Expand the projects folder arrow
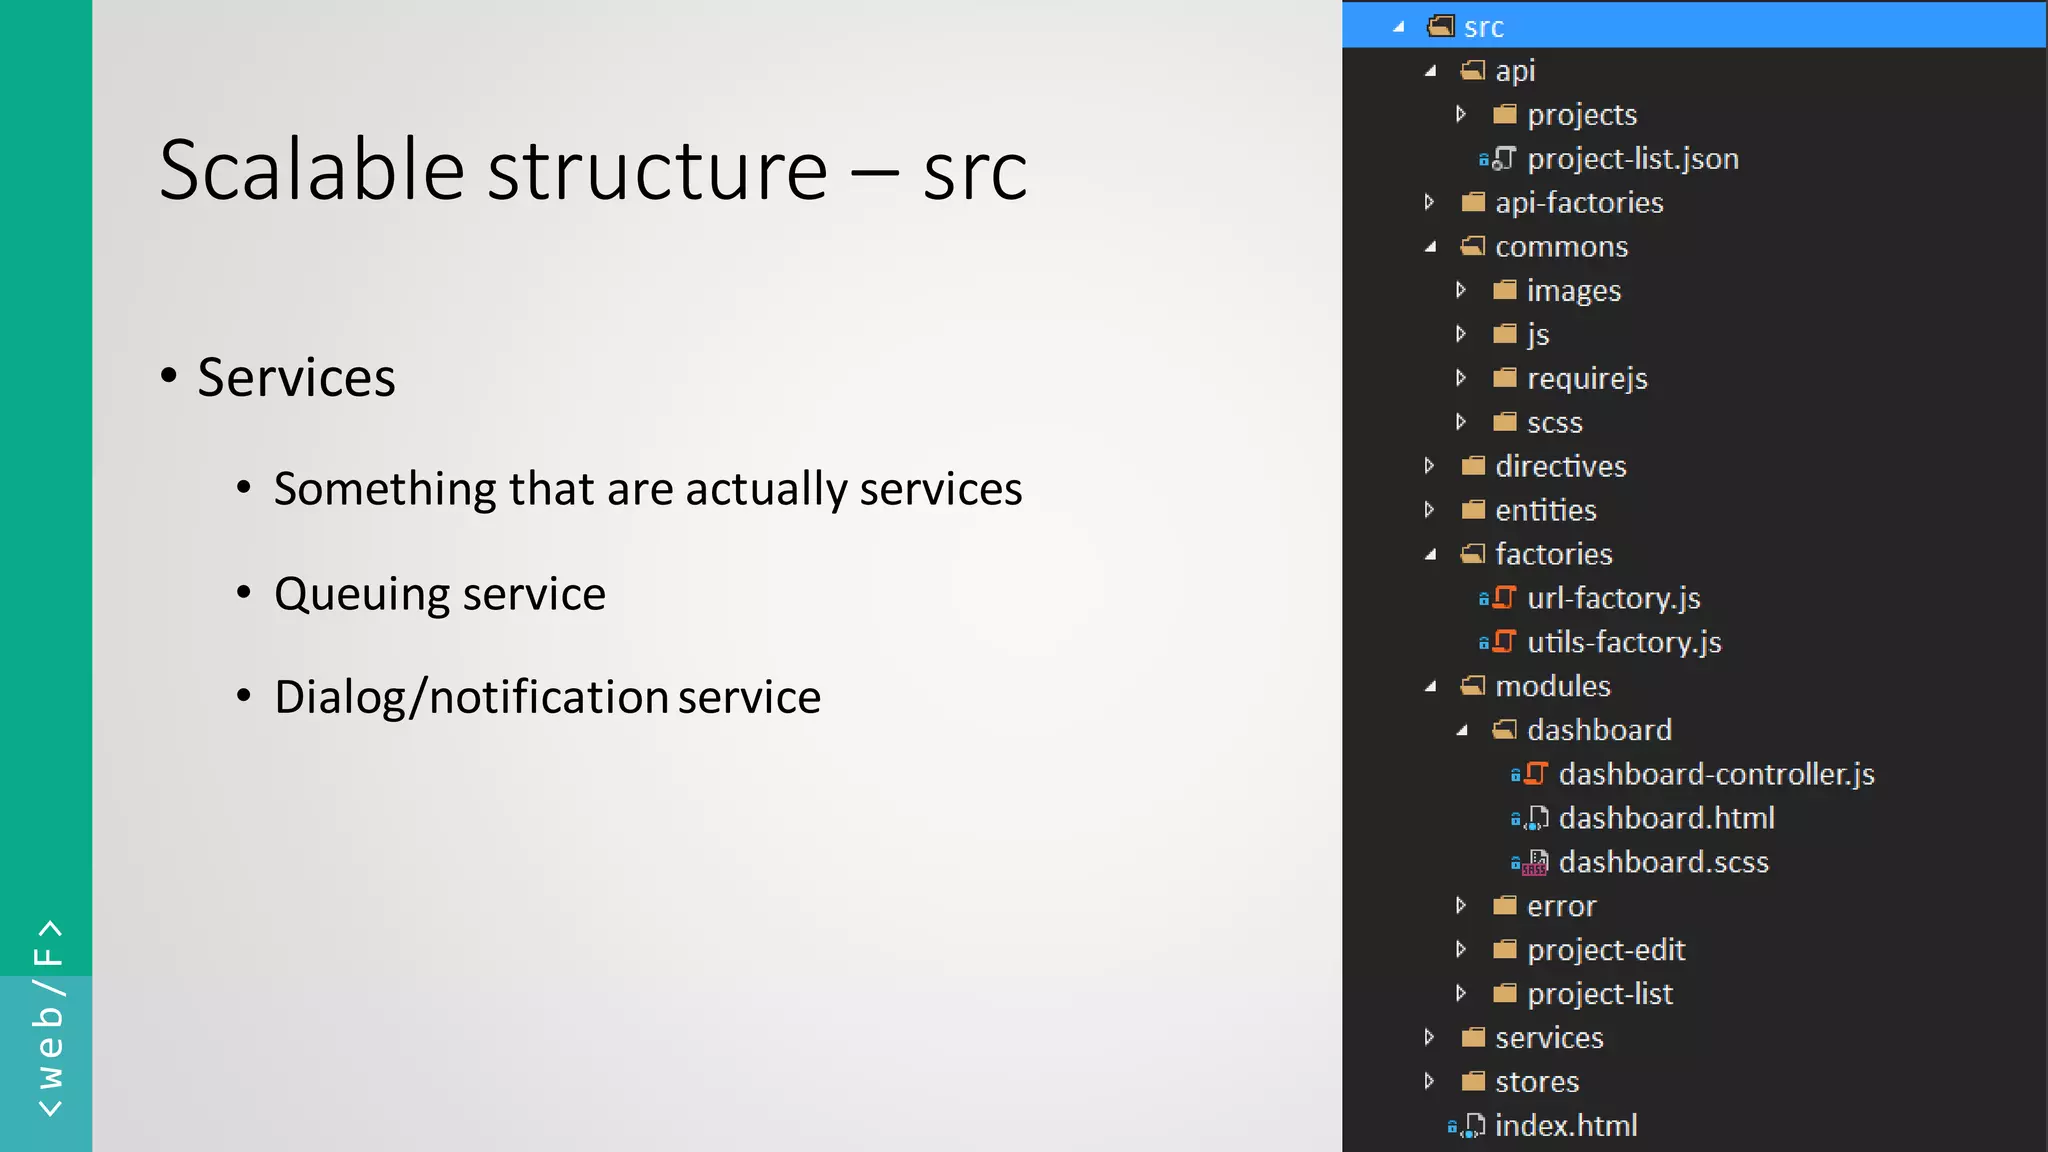Image resolution: width=2048 pixels, height=1152 pixels. pyautogui.click(x=1461, y=114)
